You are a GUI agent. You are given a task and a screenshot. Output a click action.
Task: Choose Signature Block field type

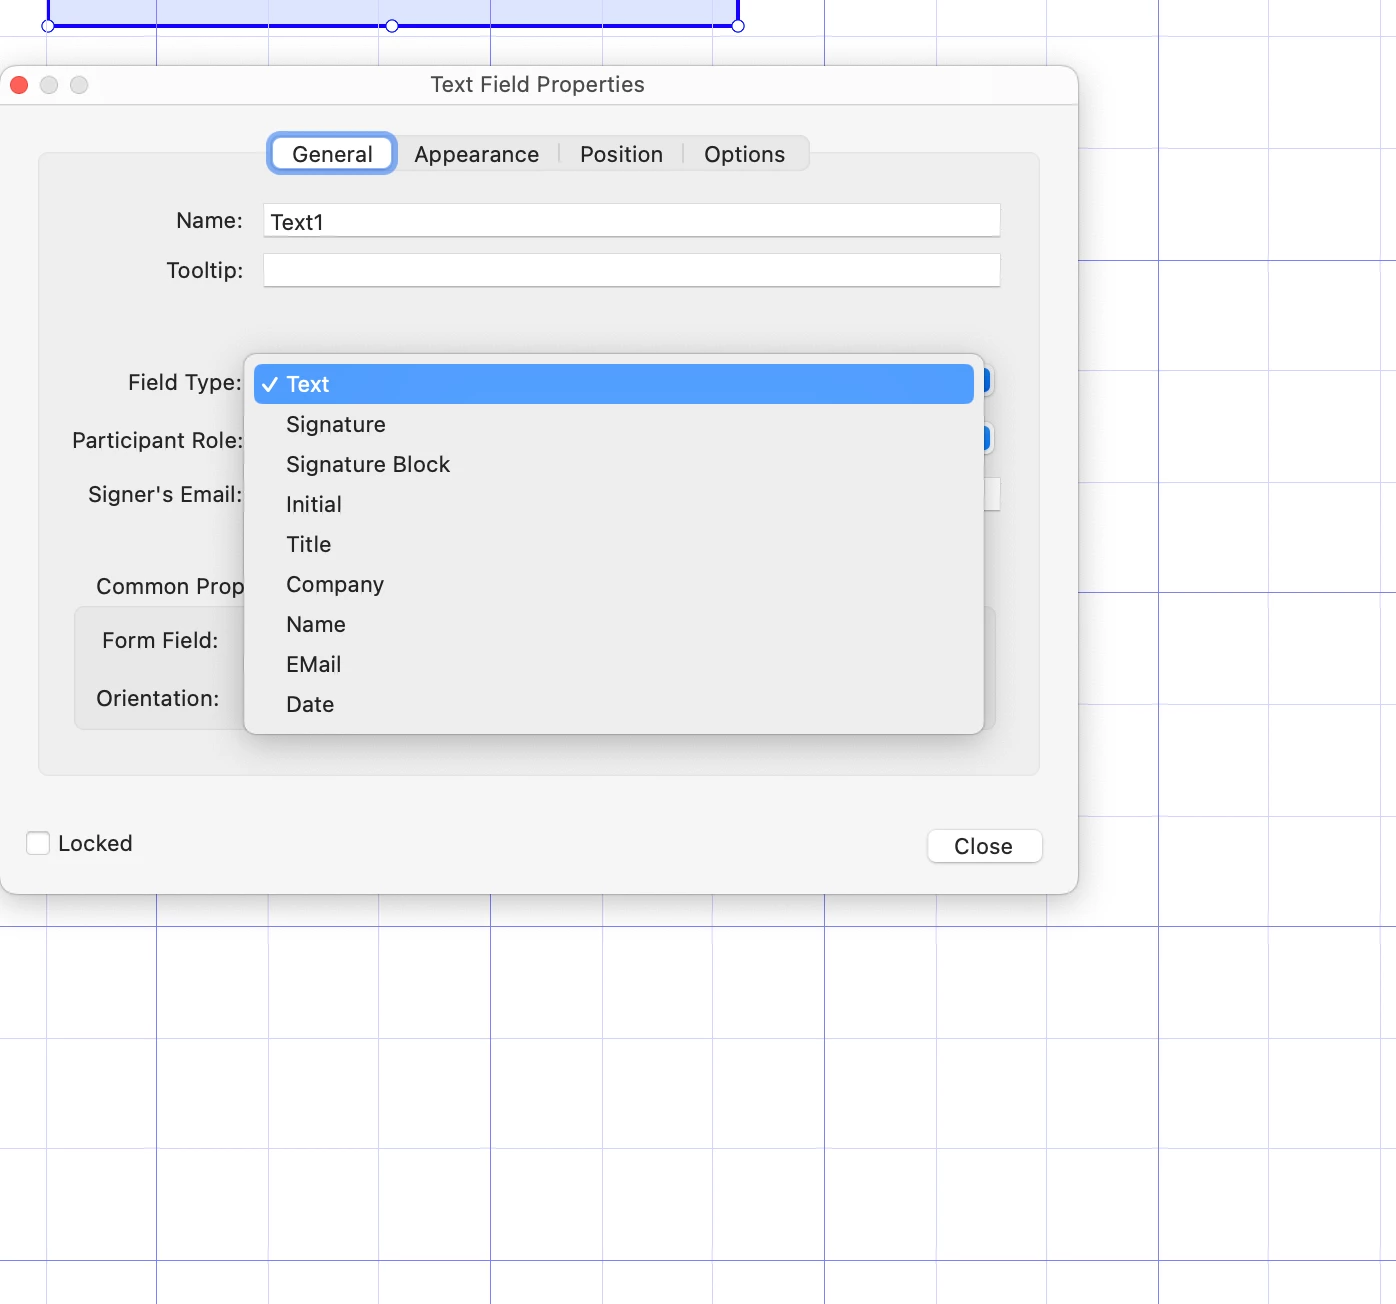point(614,464)
